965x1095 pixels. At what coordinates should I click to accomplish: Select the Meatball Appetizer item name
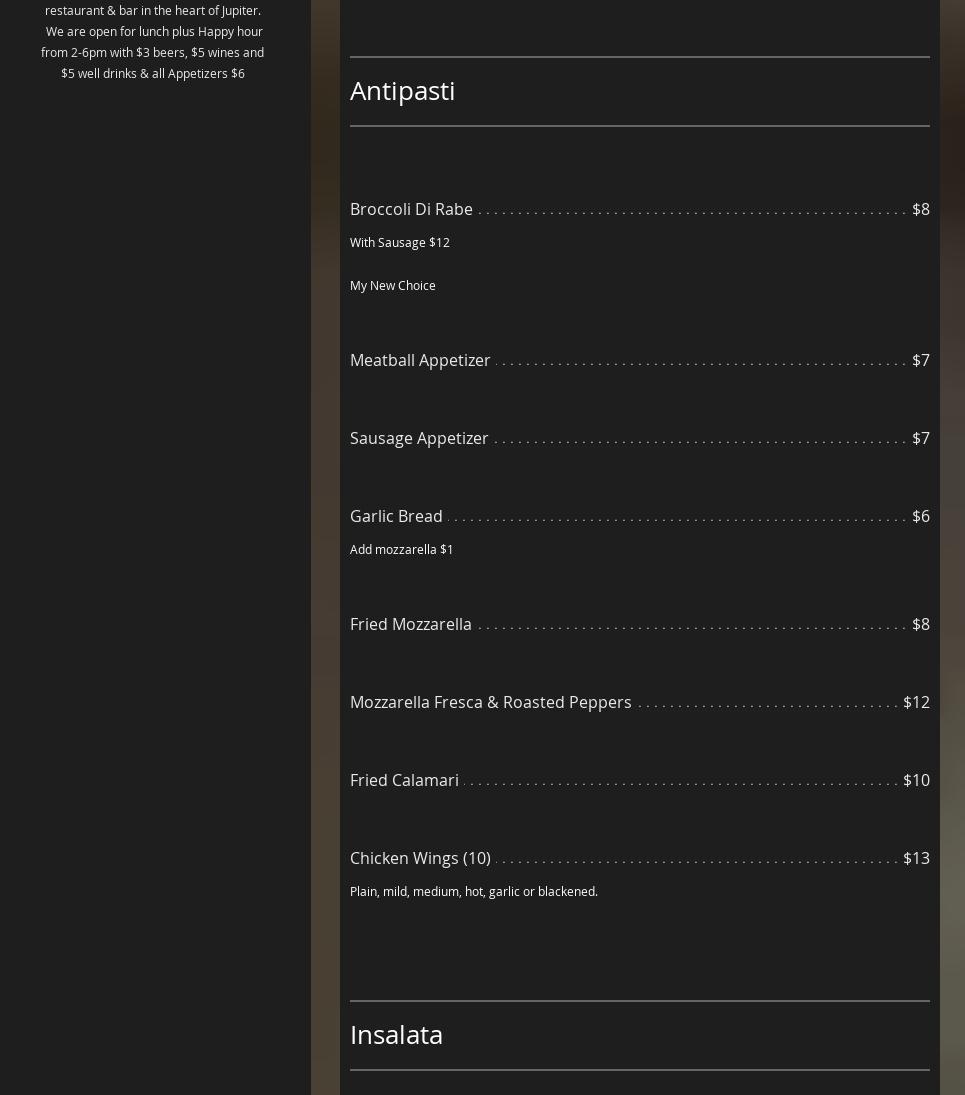click(420, 360)
